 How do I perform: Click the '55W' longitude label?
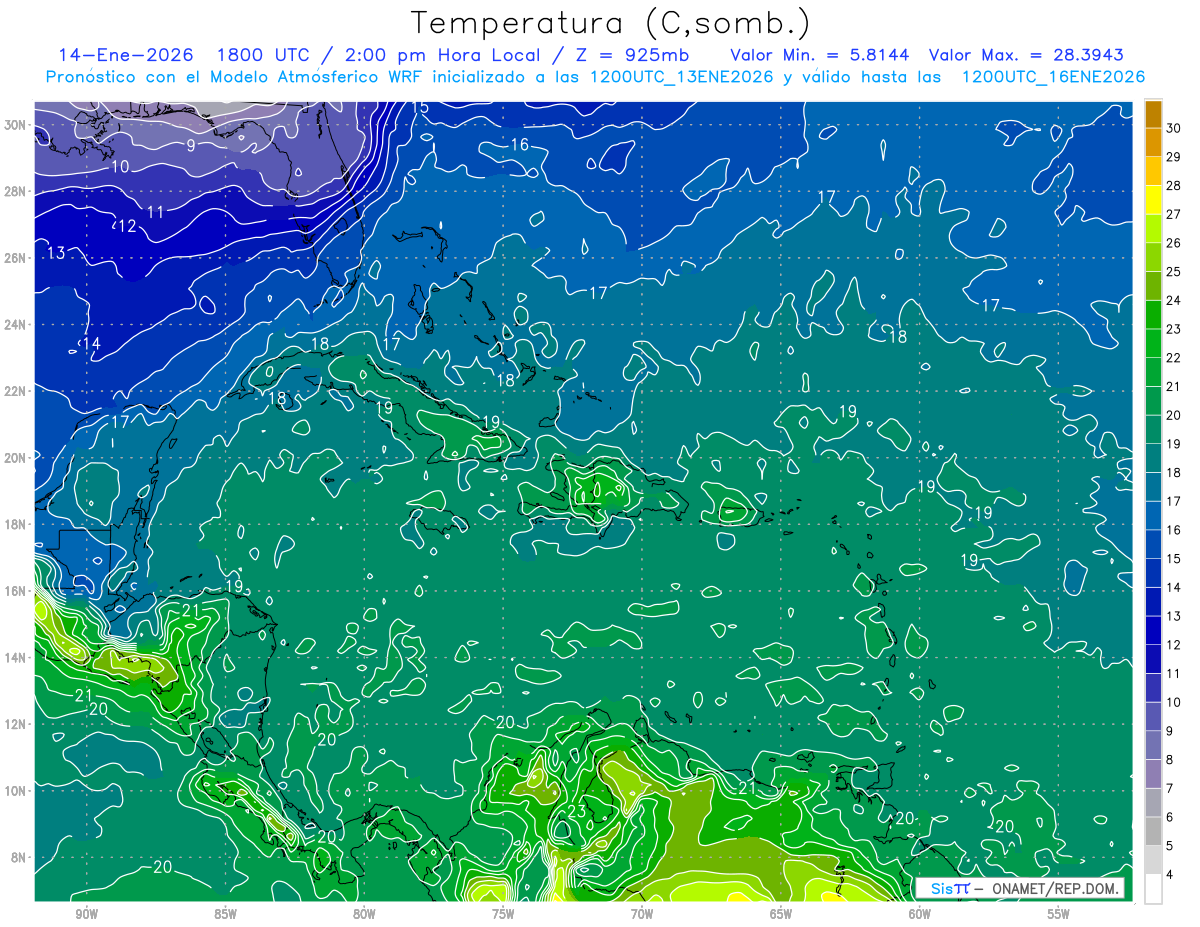[x=1059, y=914]
